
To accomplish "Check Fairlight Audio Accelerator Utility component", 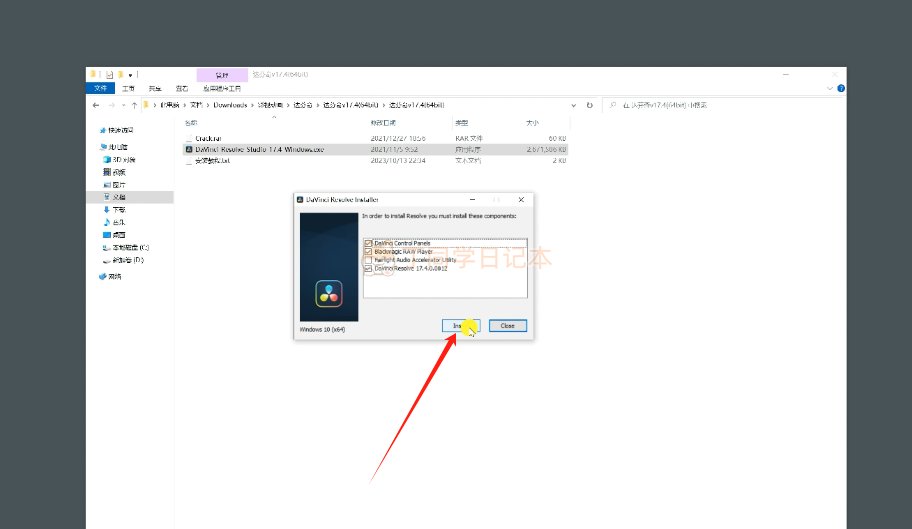I will pos(368,260).
